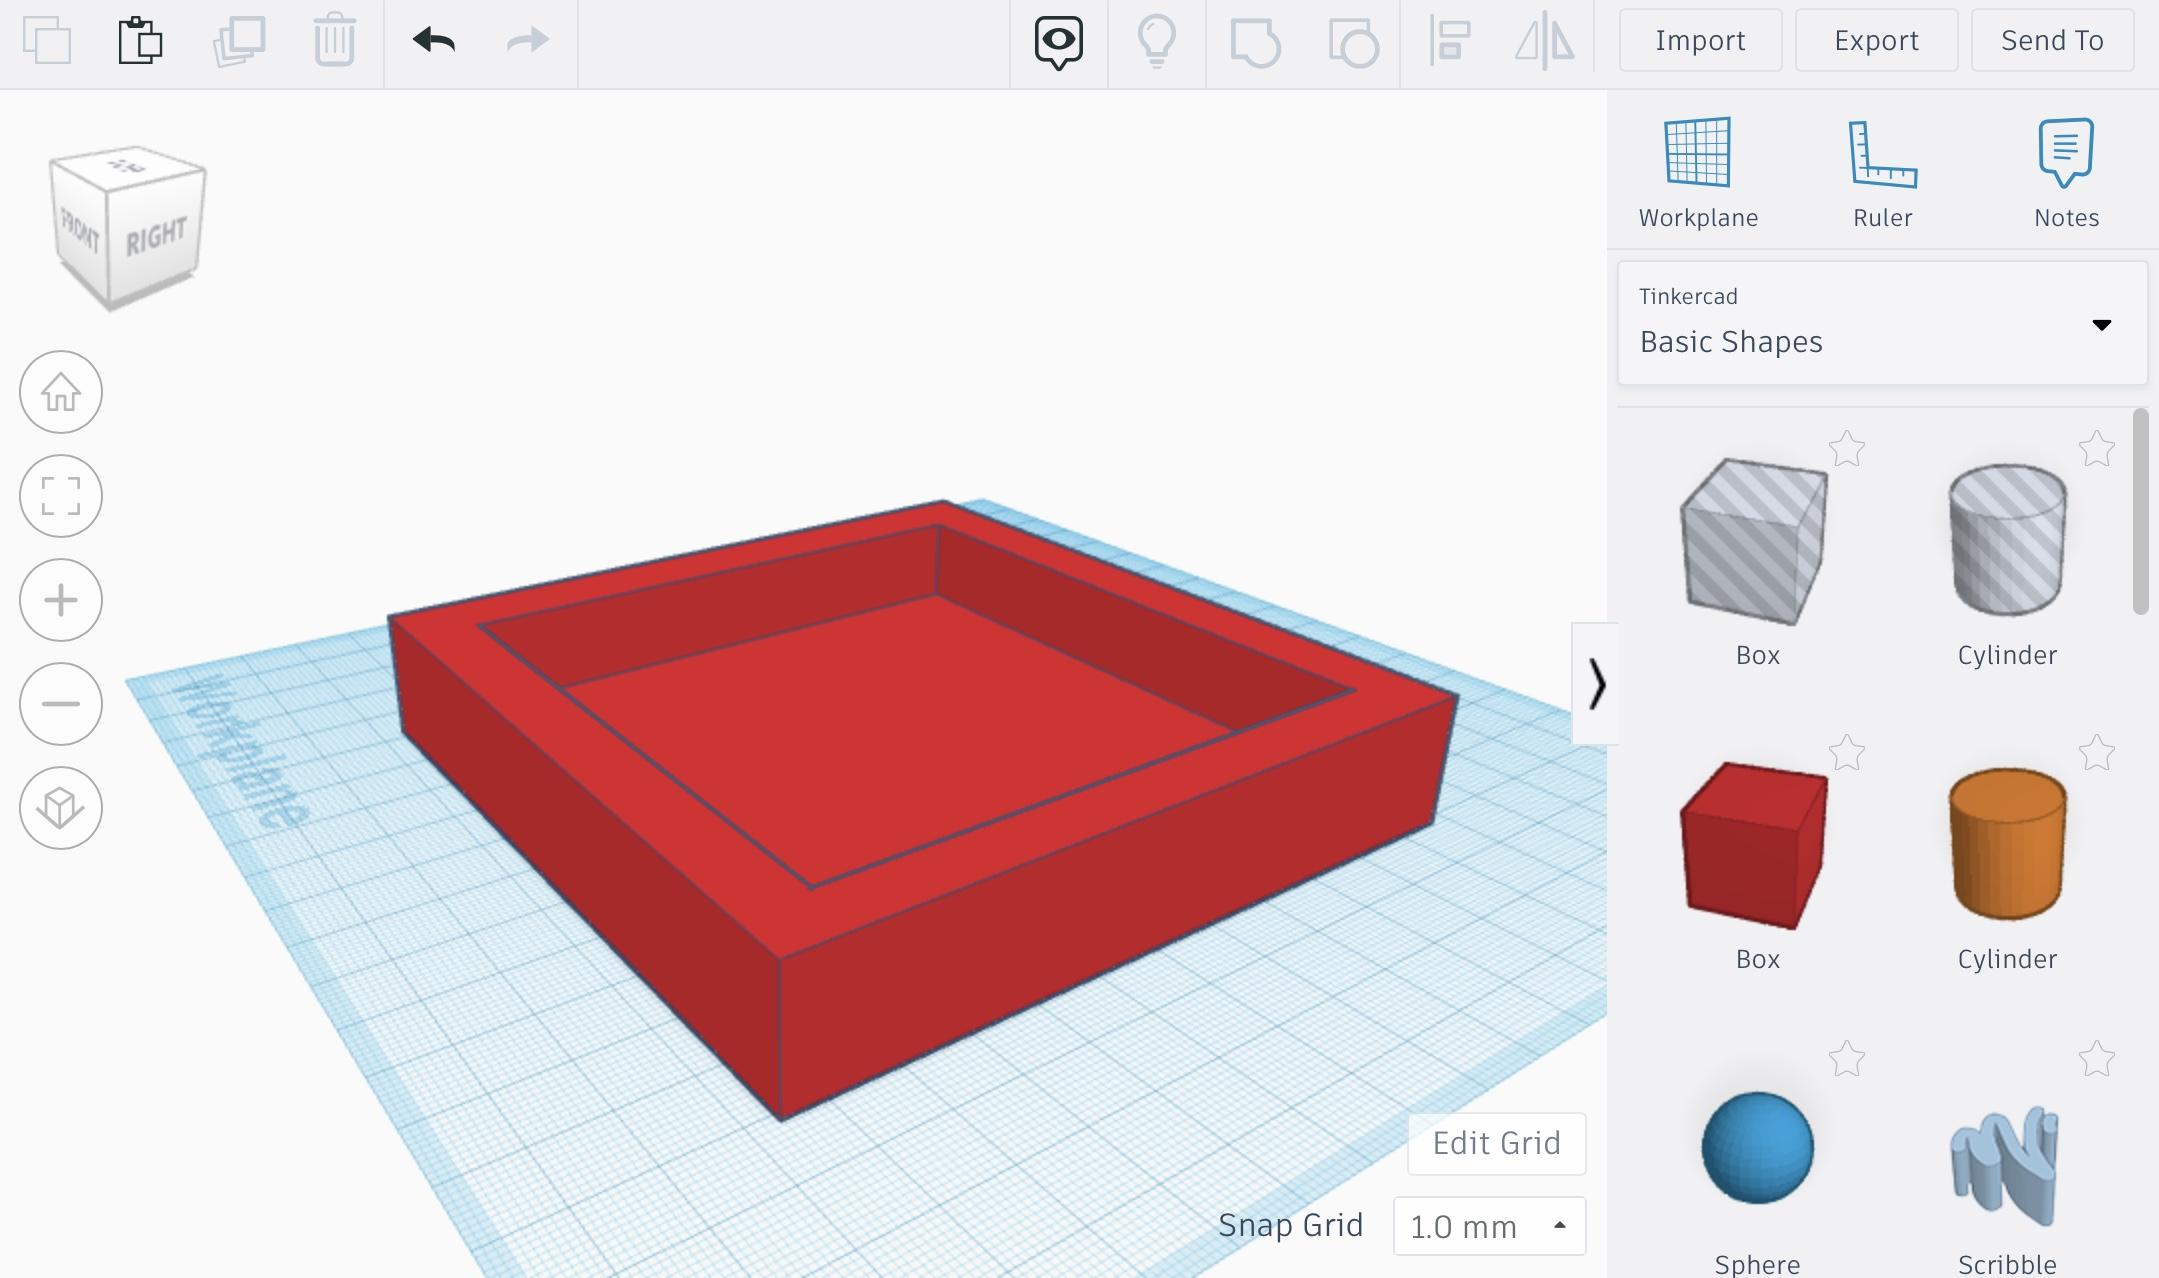This screenshot has width=2159, height=1278.
Task: Click the Undo arrow
Action: point(434,41)
